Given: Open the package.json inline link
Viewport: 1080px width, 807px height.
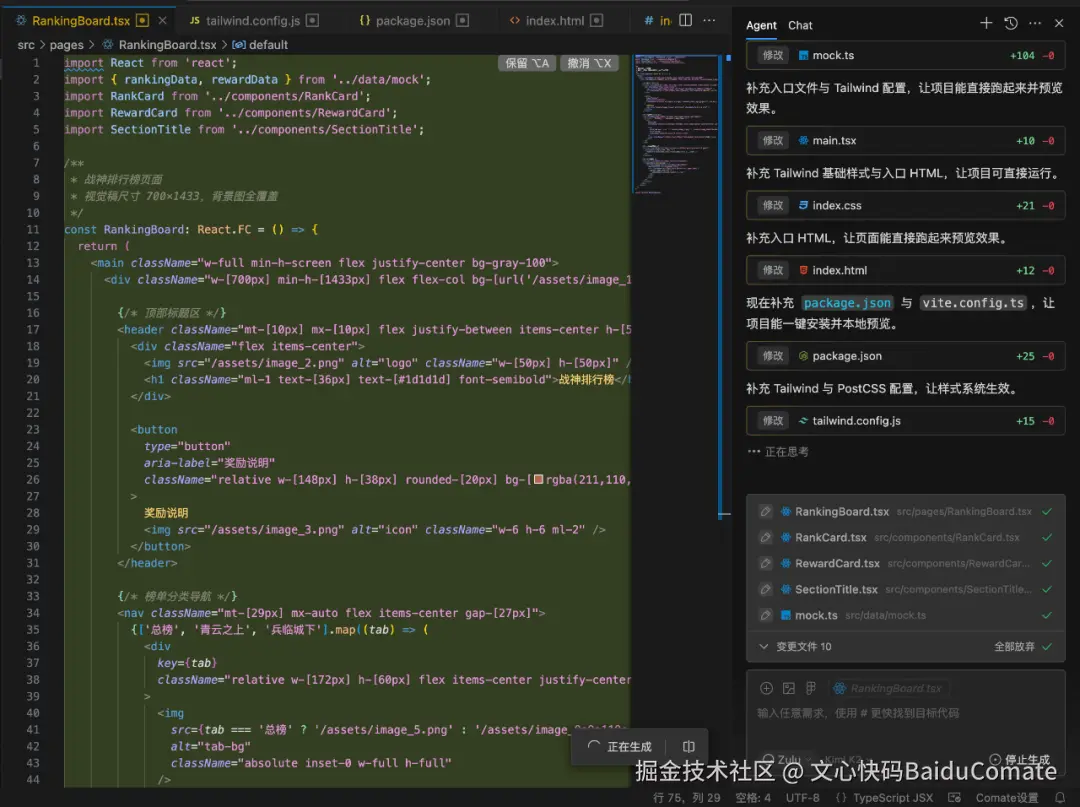Looking at the screenshot, I should (847, 303).
